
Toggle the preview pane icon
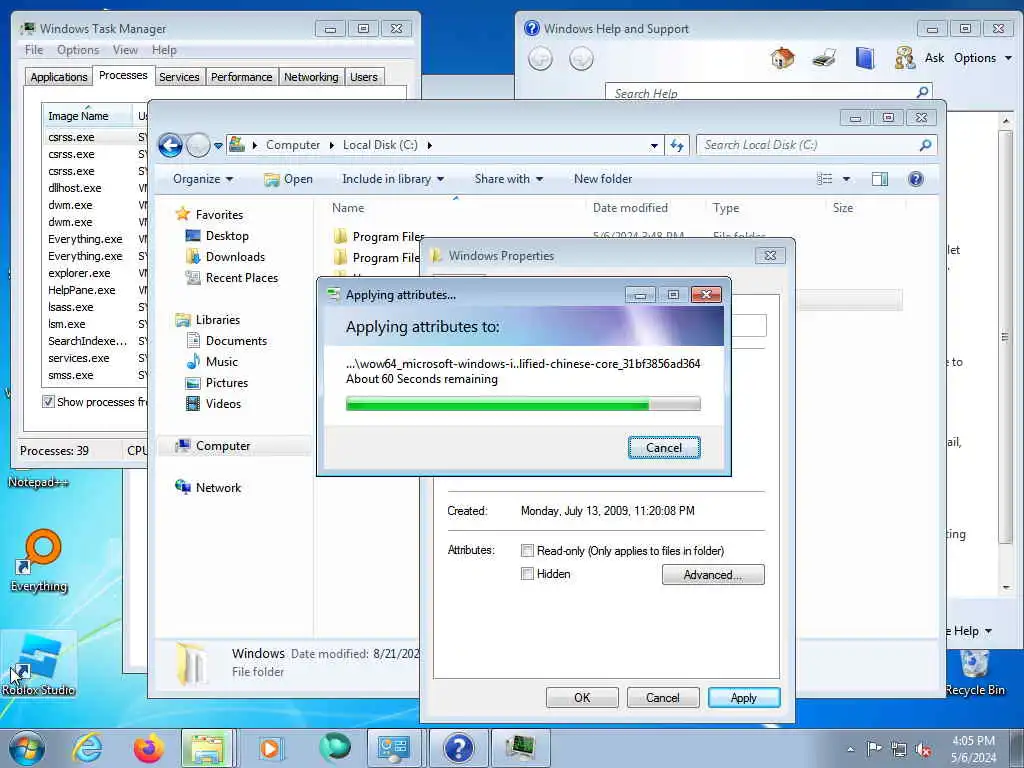[880, 179]
